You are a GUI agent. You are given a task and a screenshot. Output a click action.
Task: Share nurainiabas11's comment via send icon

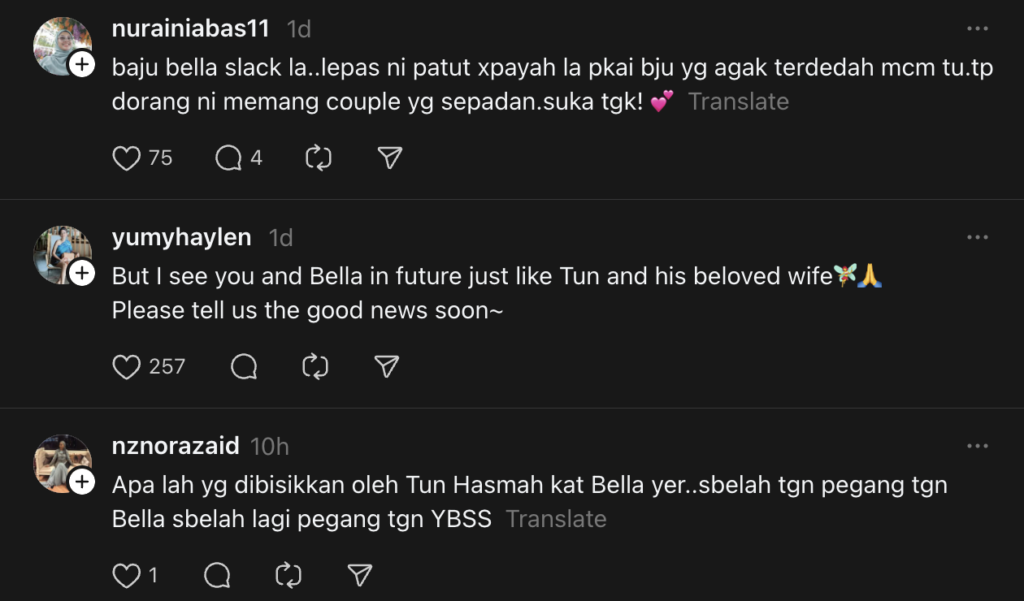click(x=390, y=158)
